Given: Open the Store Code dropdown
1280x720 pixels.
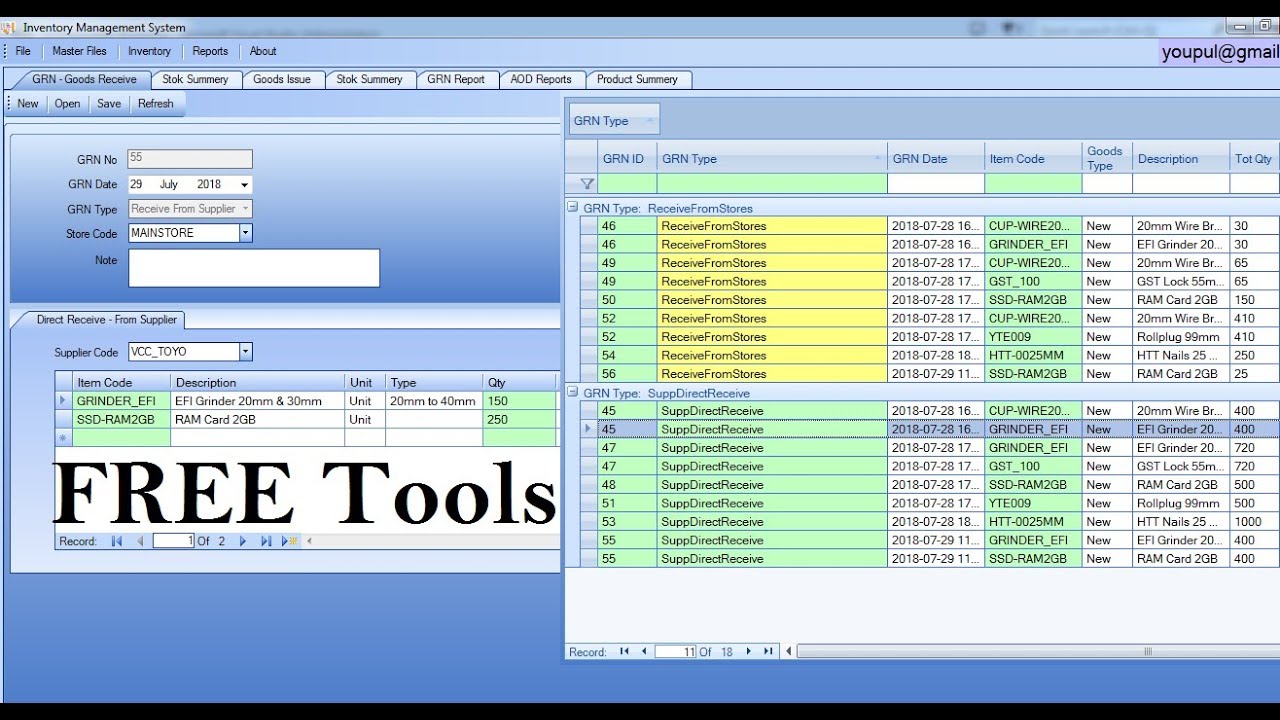Looking at the screenshot, I should tap(245, 233).
